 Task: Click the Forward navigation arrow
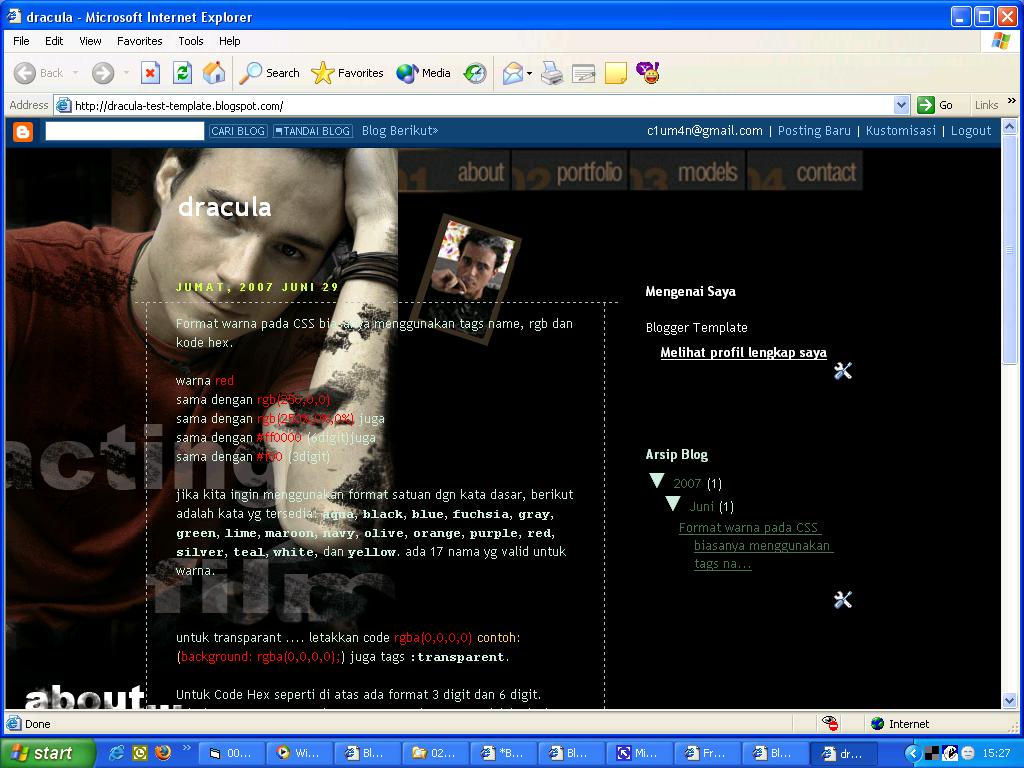tap(103, 73)
